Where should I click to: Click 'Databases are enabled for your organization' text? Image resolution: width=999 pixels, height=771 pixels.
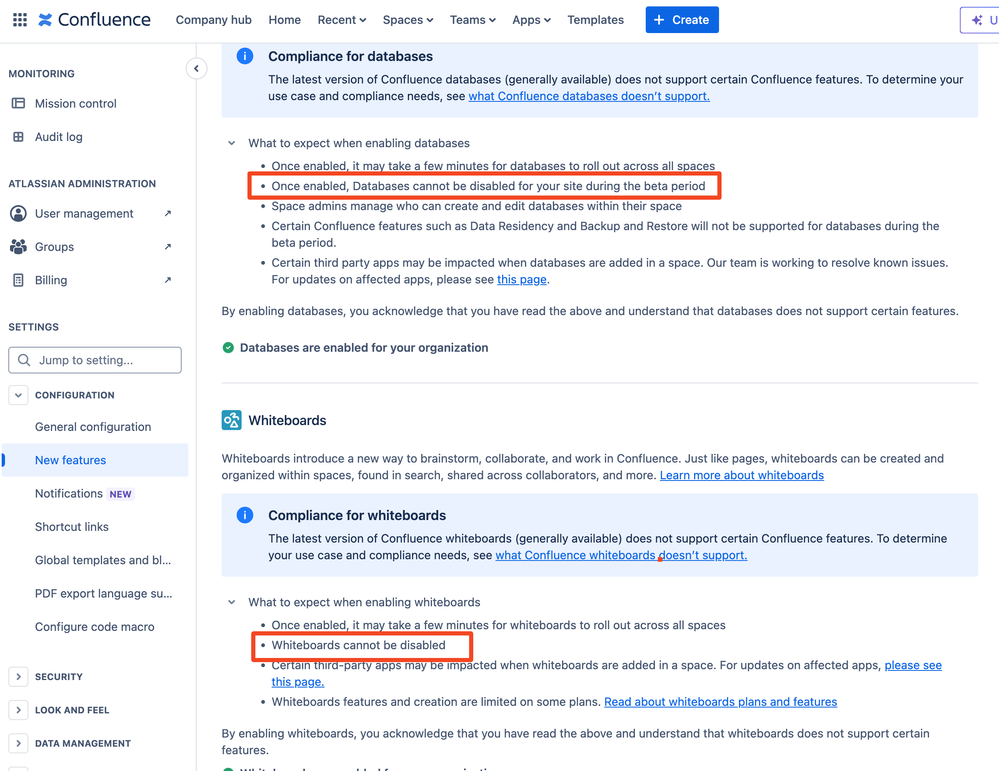point(364,347)
